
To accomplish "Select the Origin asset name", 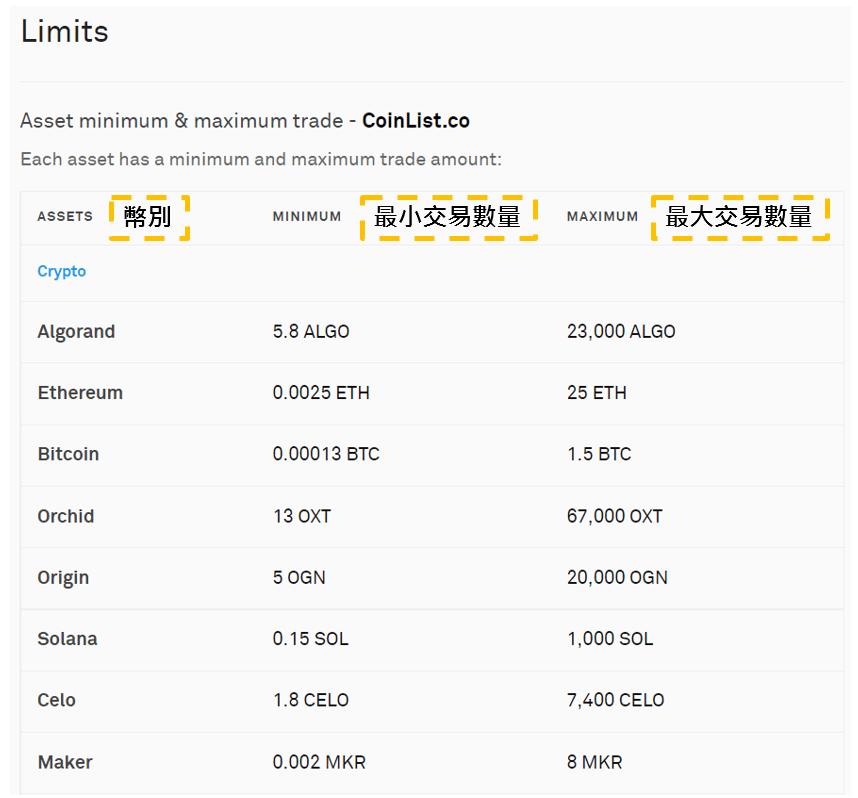I will (x=63, y=577).
